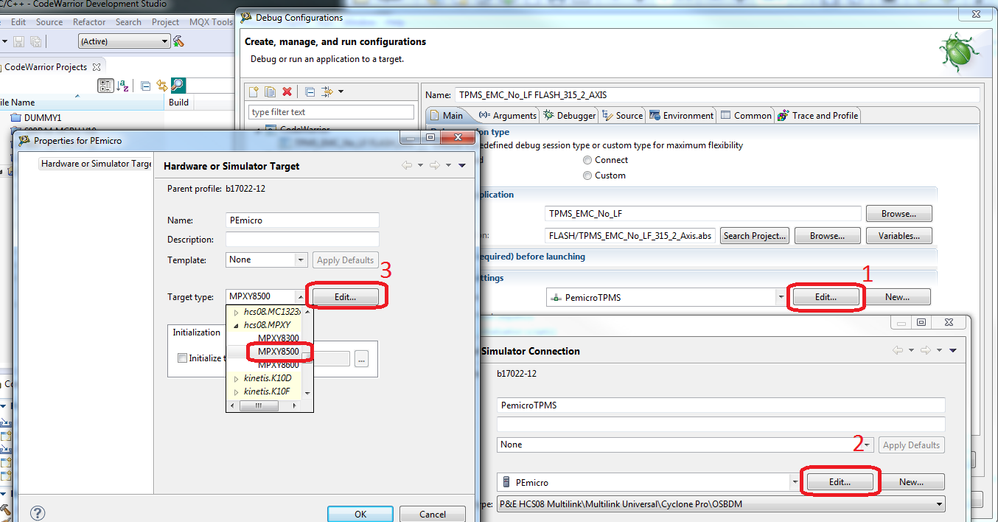998x522 pixels.
Task: Expand the kinetis.K10D tree node
Action: 236,379
